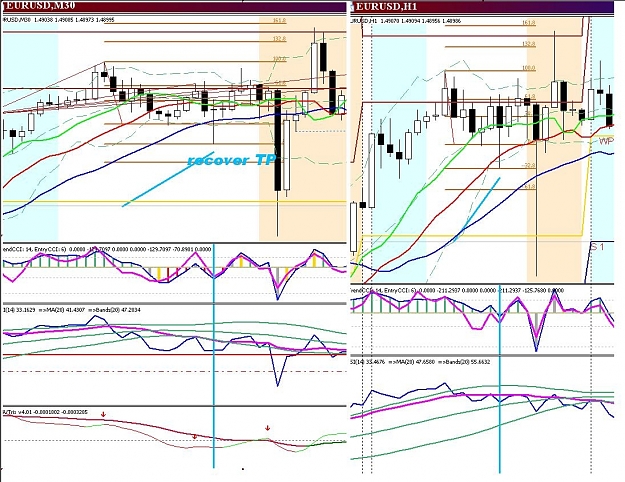Select the cyan vertical line on M30 chart
The image size is (625, 482).
pyautogui.click(x=214, y=356)
